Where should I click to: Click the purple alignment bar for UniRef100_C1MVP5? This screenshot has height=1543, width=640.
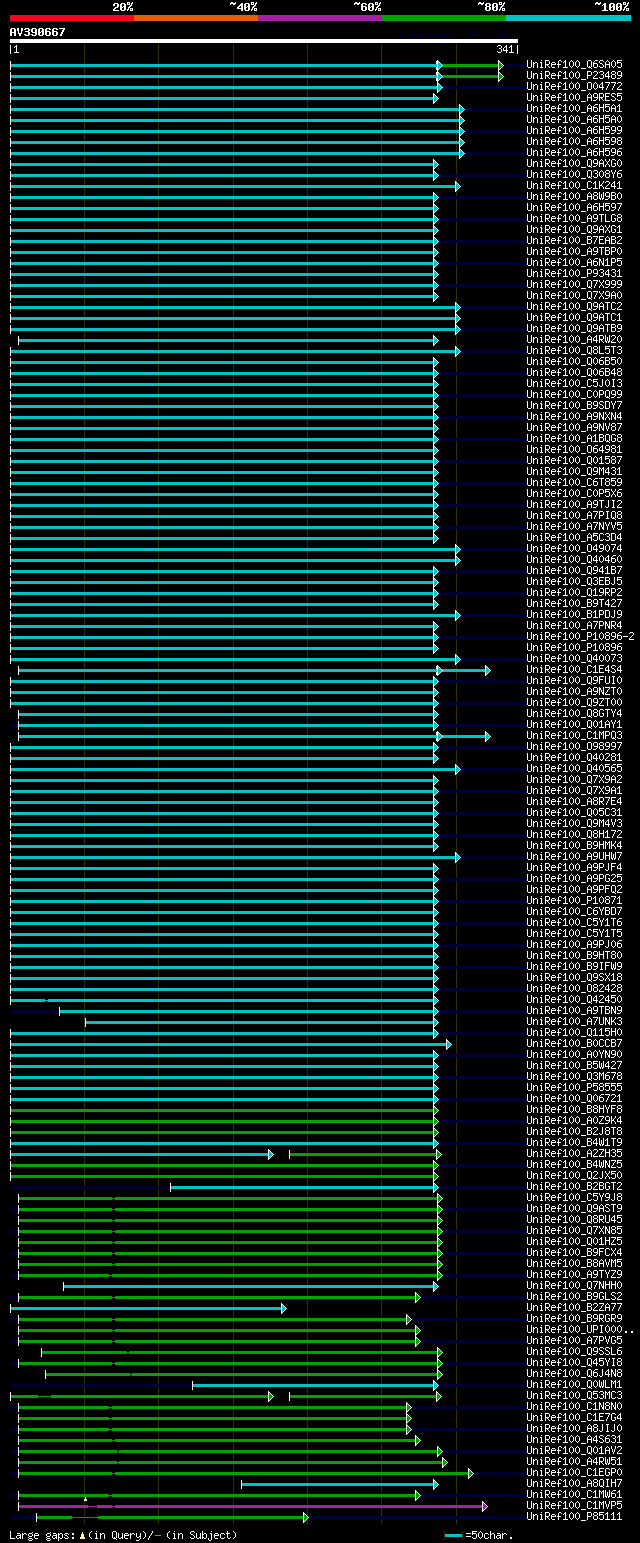(252, 1505)
